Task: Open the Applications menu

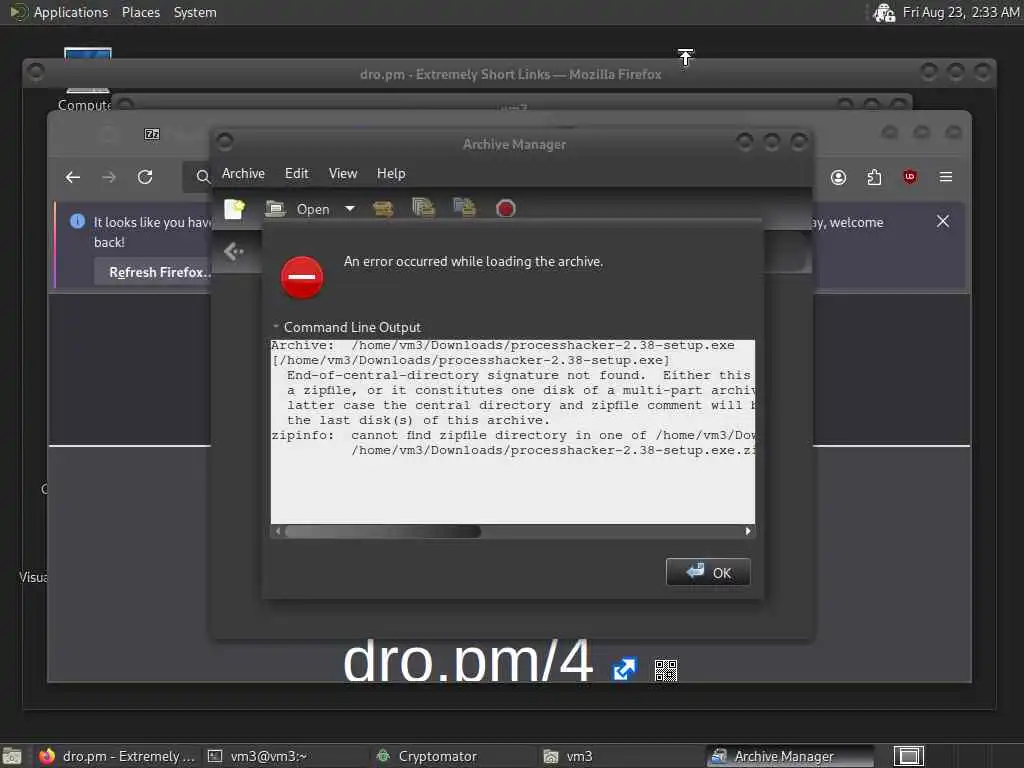Action: 71,12
